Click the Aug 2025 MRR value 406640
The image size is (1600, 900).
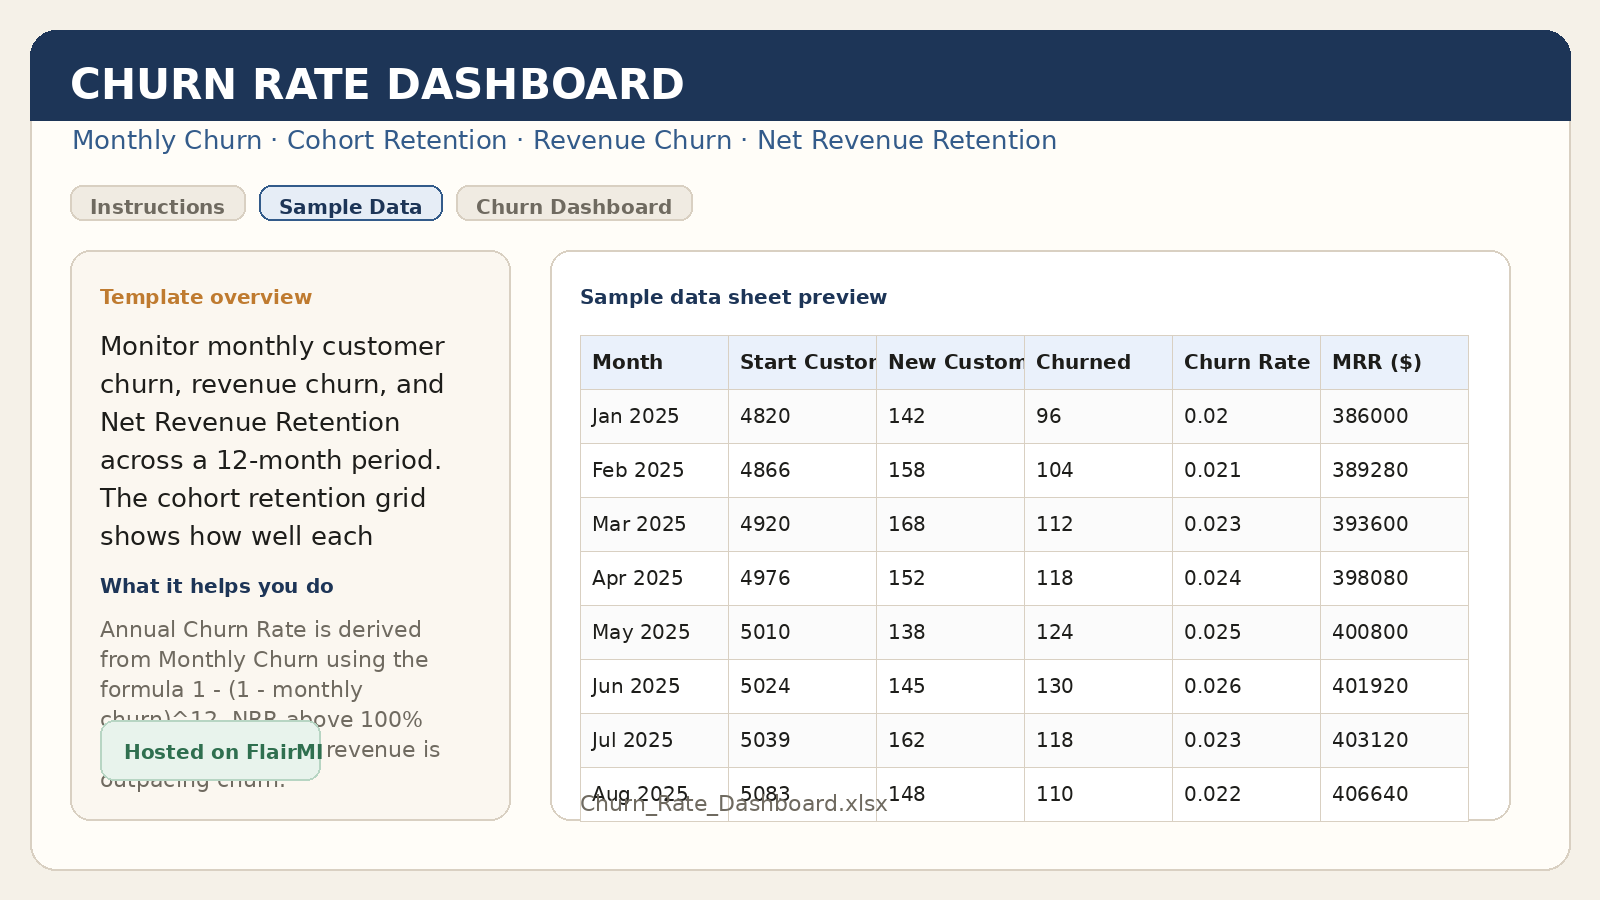point(1370,794)
